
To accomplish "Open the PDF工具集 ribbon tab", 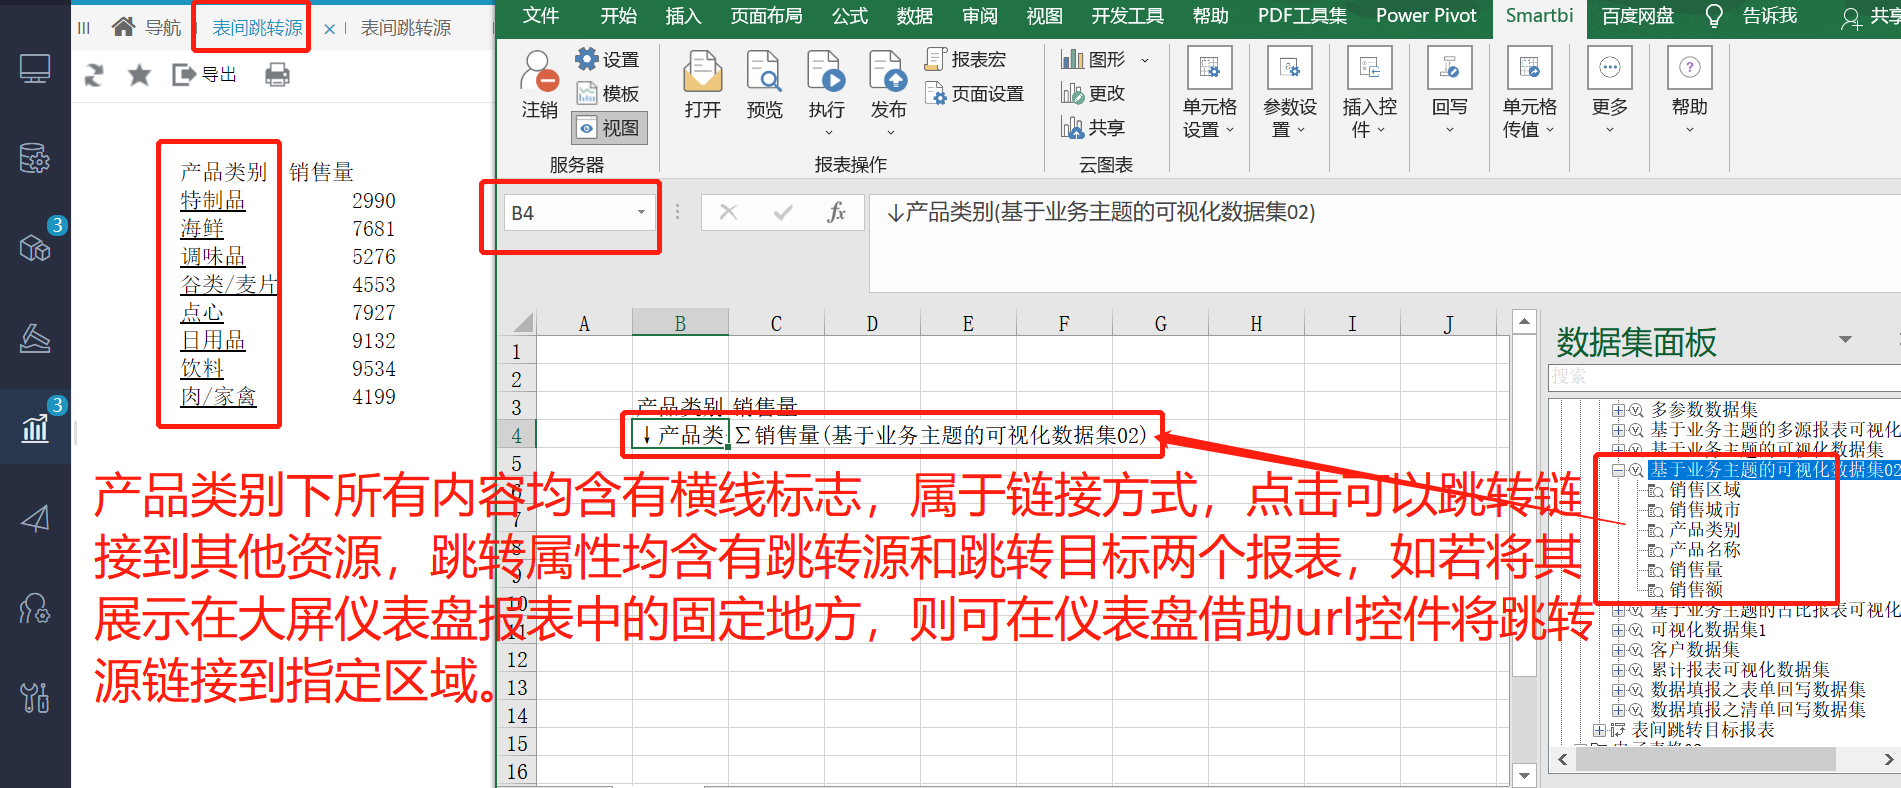I will point(1302,16).
